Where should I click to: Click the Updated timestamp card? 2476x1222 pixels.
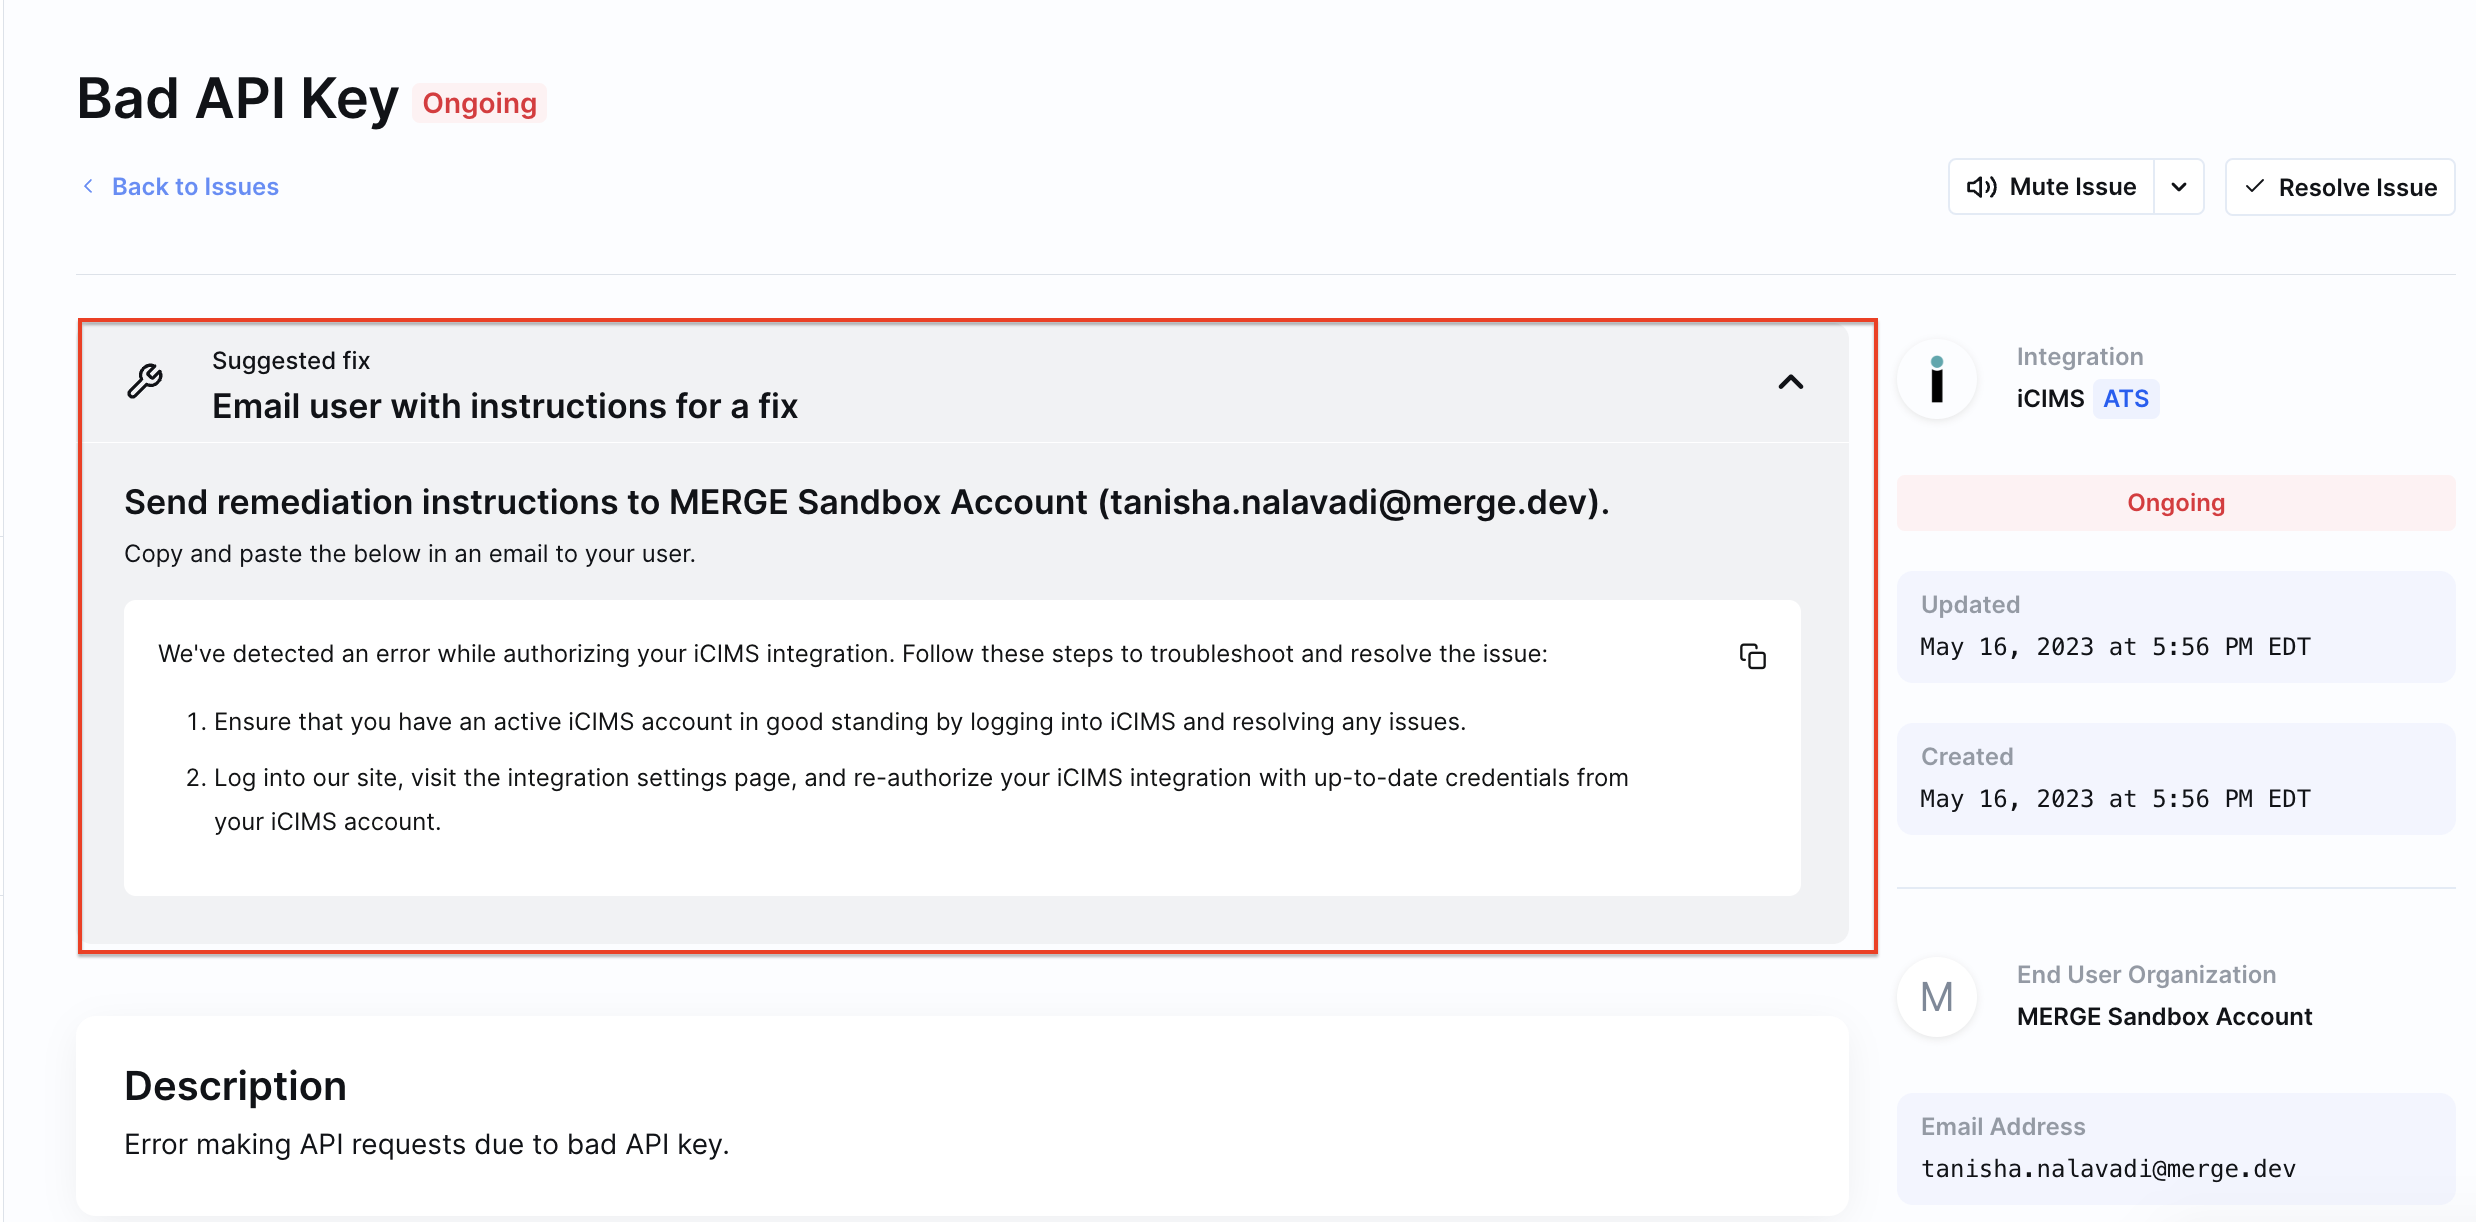[x=2175, y=627]
